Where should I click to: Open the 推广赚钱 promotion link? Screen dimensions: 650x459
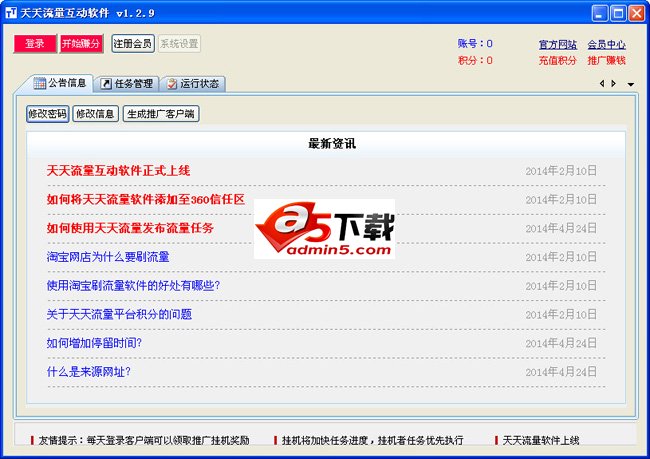[x=606, y=61]
